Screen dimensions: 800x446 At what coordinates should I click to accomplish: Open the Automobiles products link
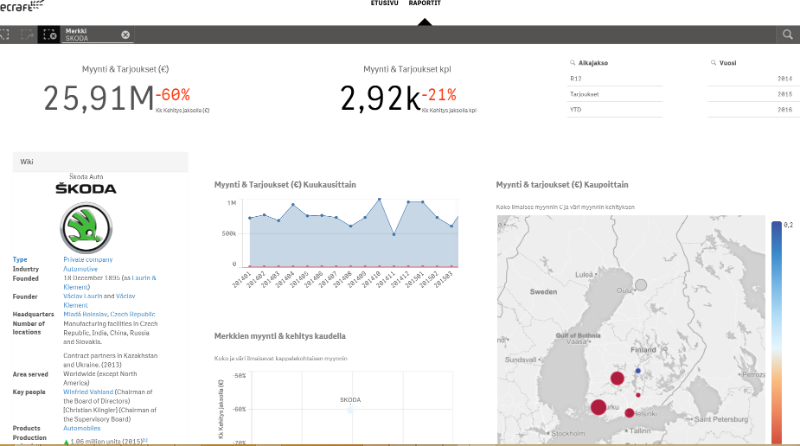pos(82,428)
